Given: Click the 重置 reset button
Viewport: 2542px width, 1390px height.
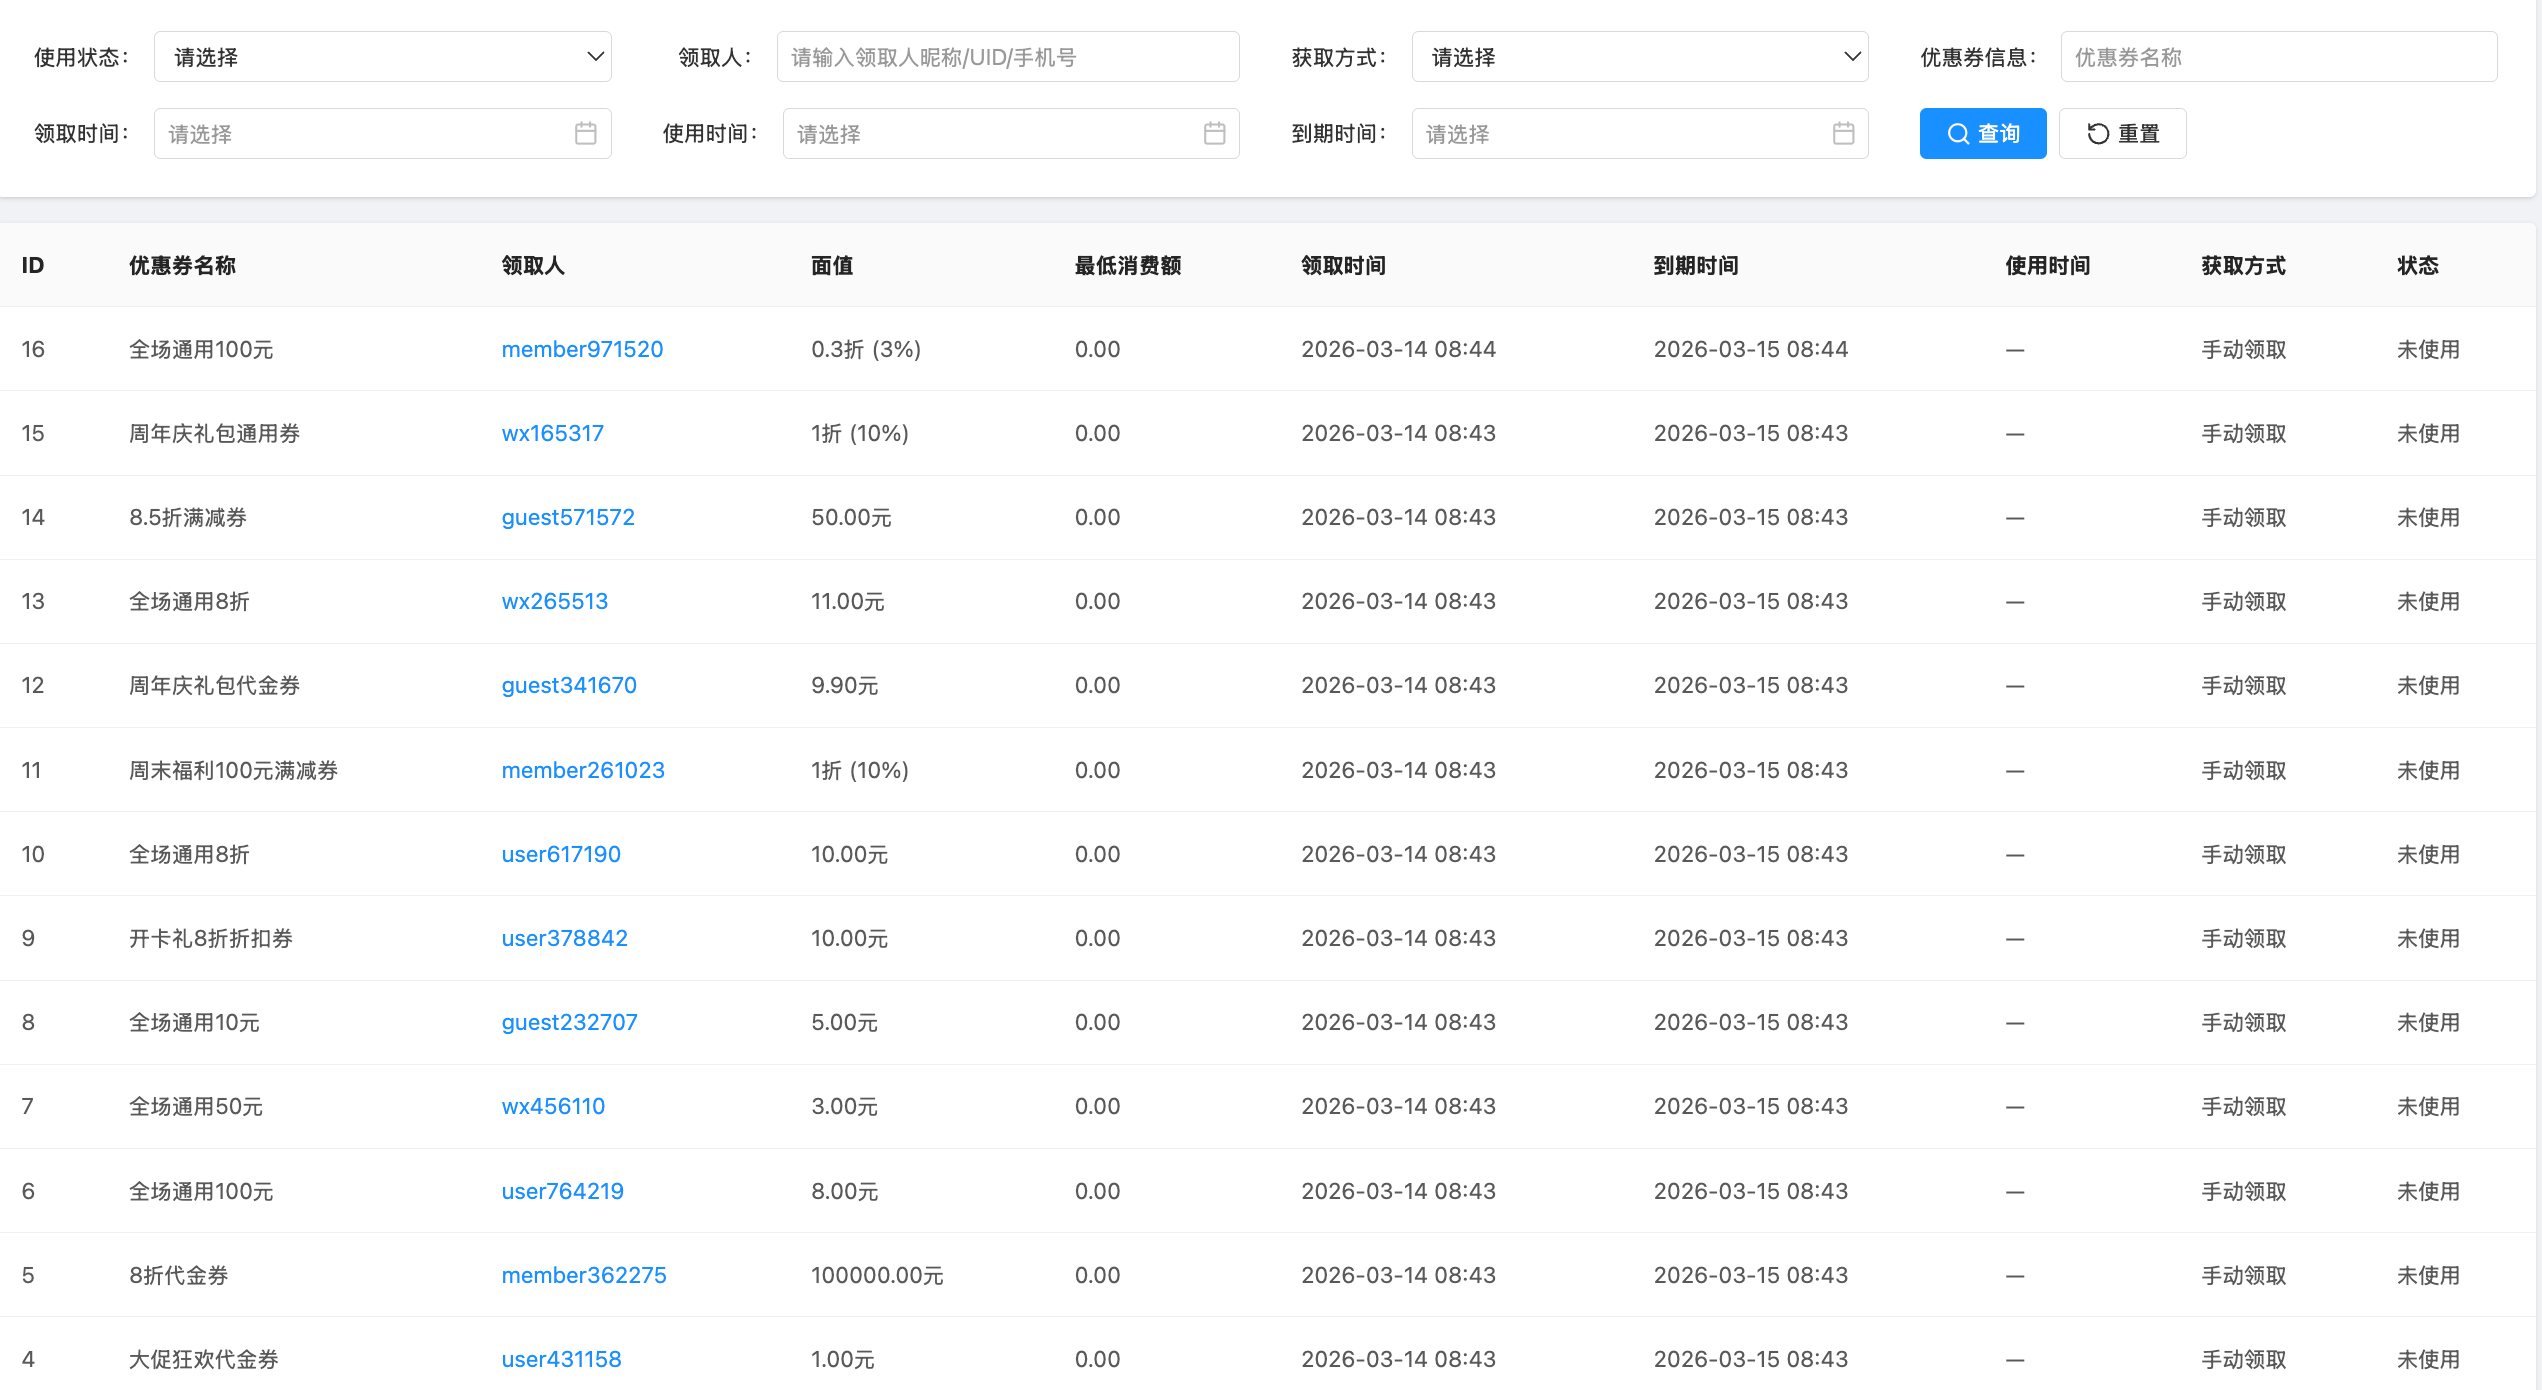Looking at the screenshot, I should coord(2122,133).
